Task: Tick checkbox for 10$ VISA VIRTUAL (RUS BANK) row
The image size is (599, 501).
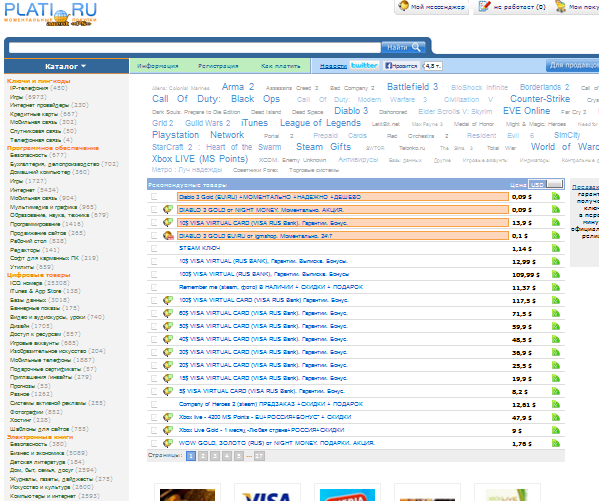Action: pos(154,261)
